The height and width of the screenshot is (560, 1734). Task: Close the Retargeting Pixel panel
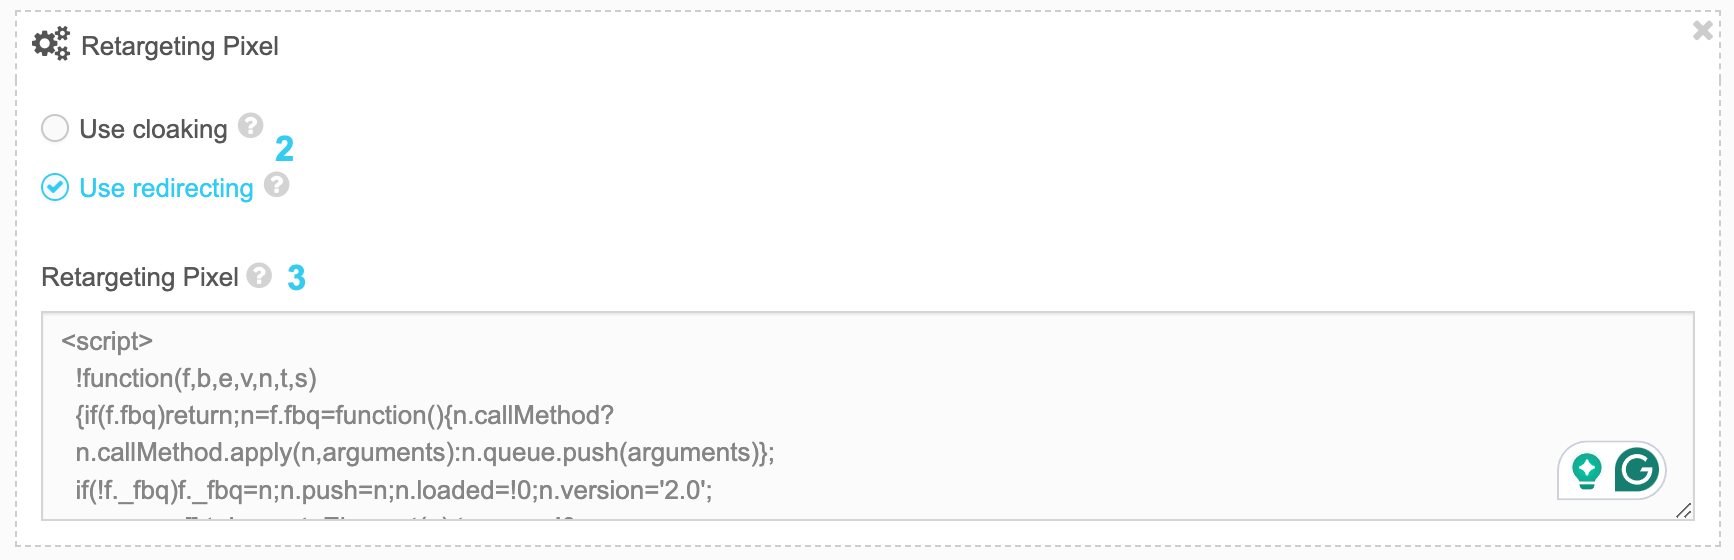pyautogui.click(x=1703, y=31)
